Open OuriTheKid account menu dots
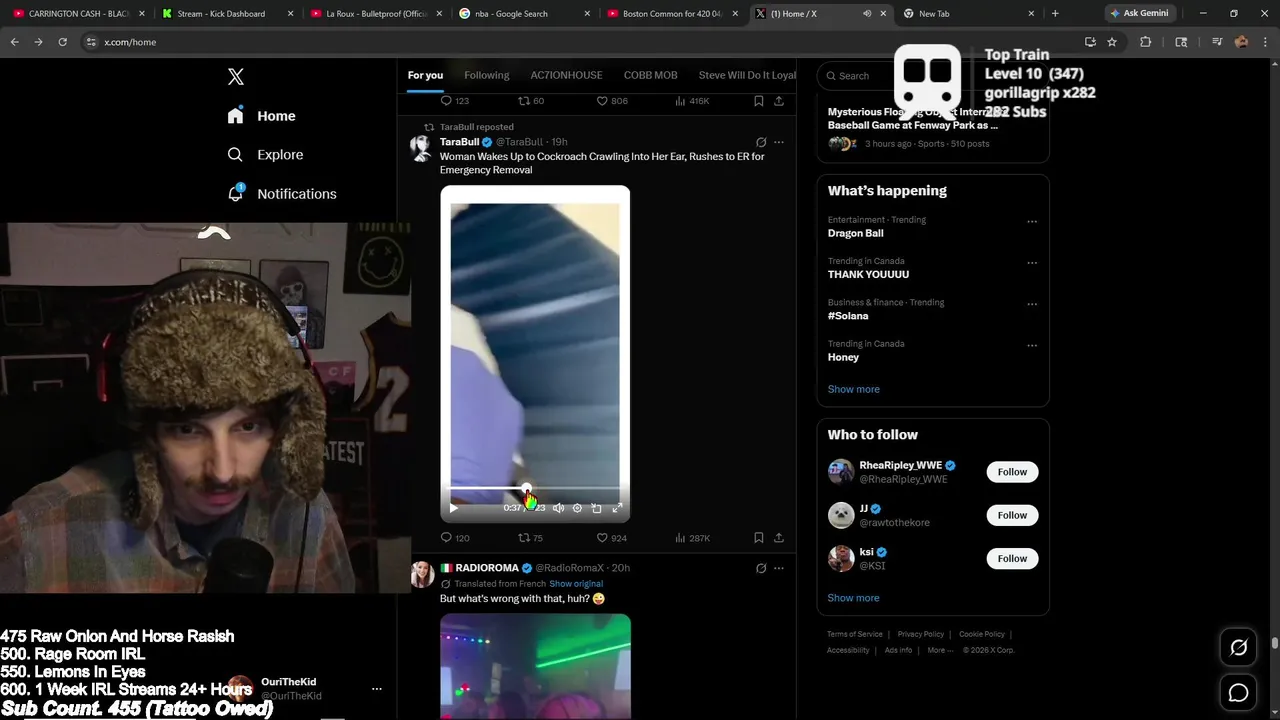 point(377,689)
